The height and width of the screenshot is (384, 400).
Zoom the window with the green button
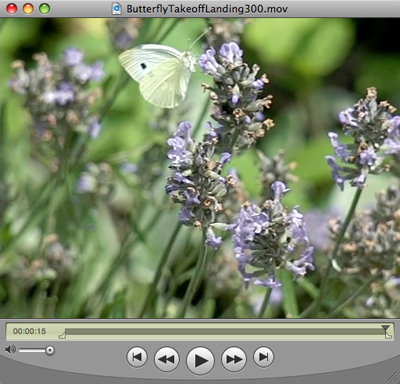coord(44,9)
